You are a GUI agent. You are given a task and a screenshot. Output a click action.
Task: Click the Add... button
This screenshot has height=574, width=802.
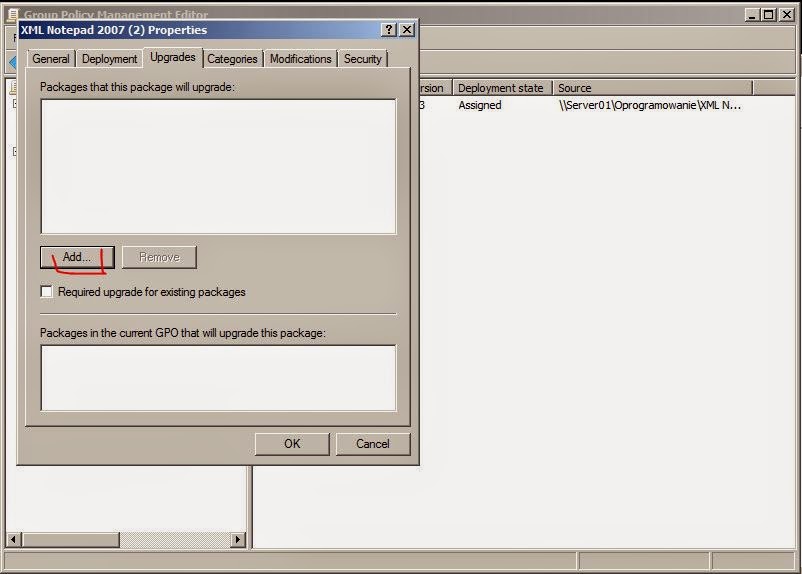[77, 257]
